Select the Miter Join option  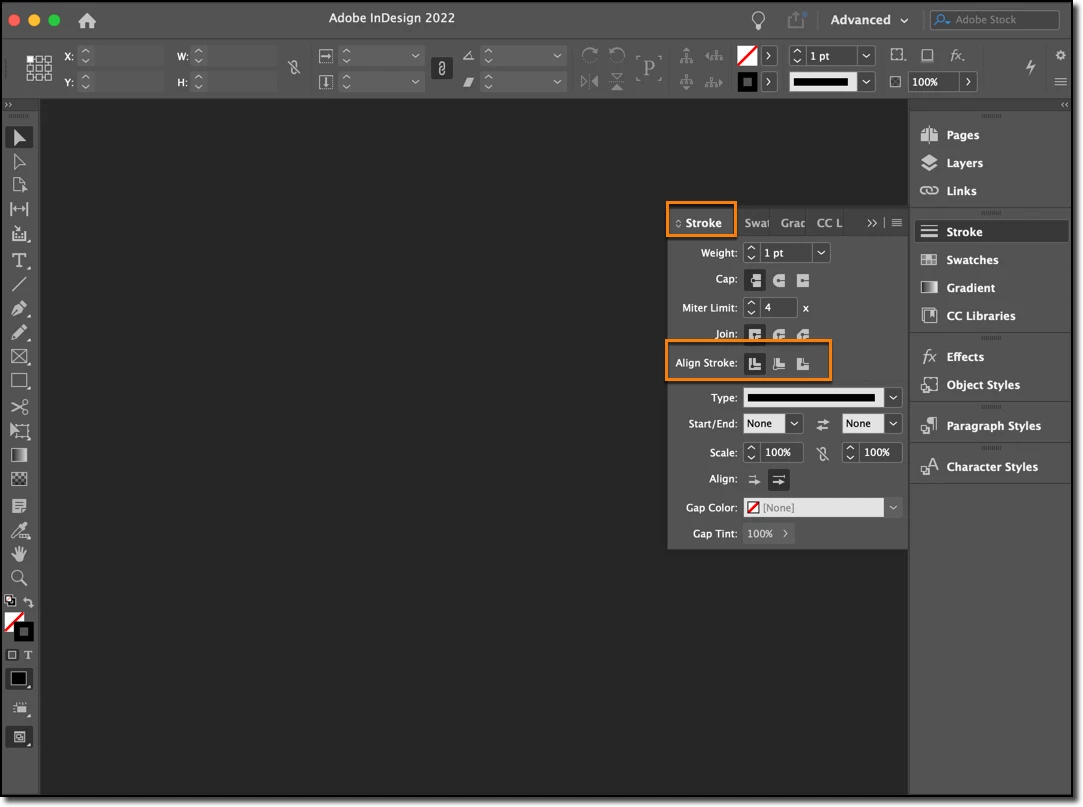point(755,334)
